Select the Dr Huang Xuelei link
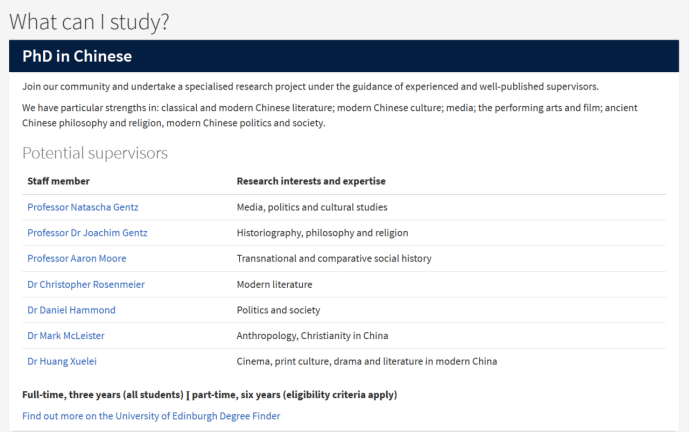The image size is (689, 433). pos(62,361)
